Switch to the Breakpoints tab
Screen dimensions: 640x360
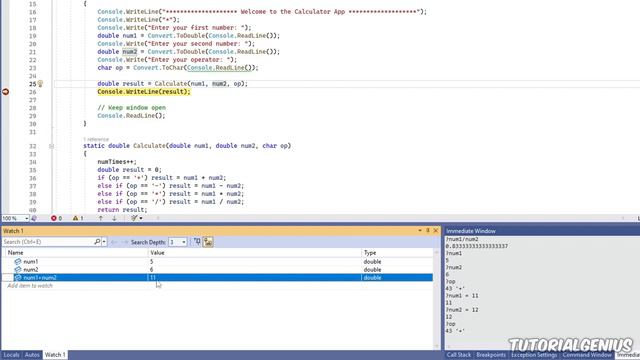point(491,355)
